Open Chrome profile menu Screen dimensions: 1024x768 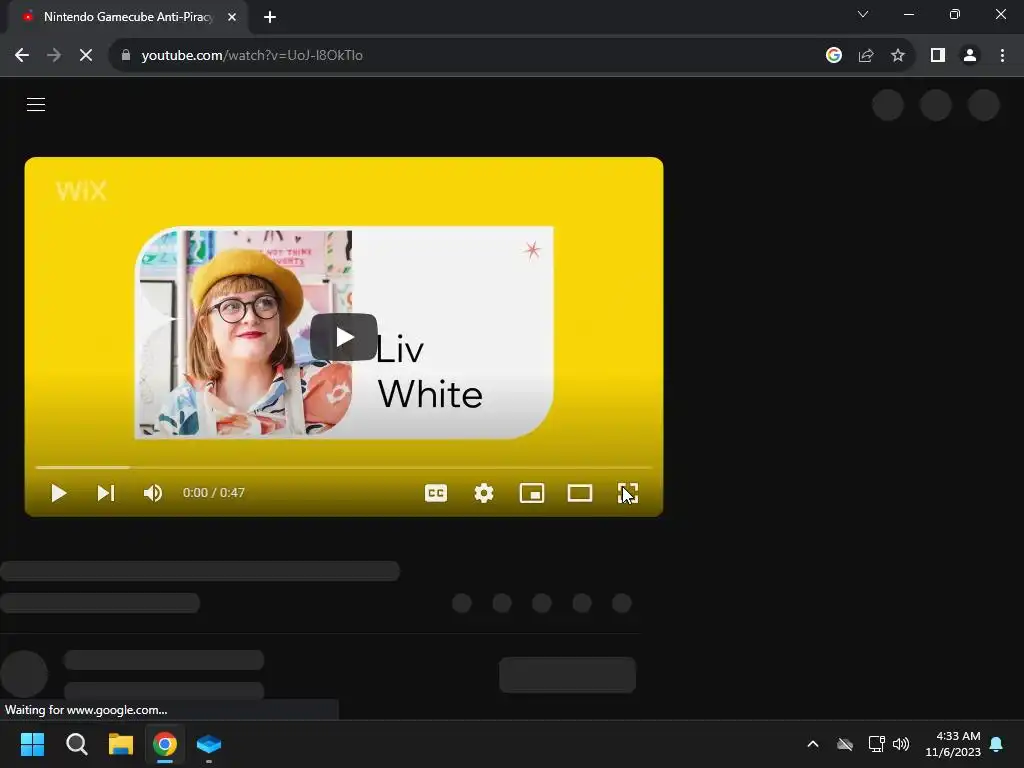point(970,56)
